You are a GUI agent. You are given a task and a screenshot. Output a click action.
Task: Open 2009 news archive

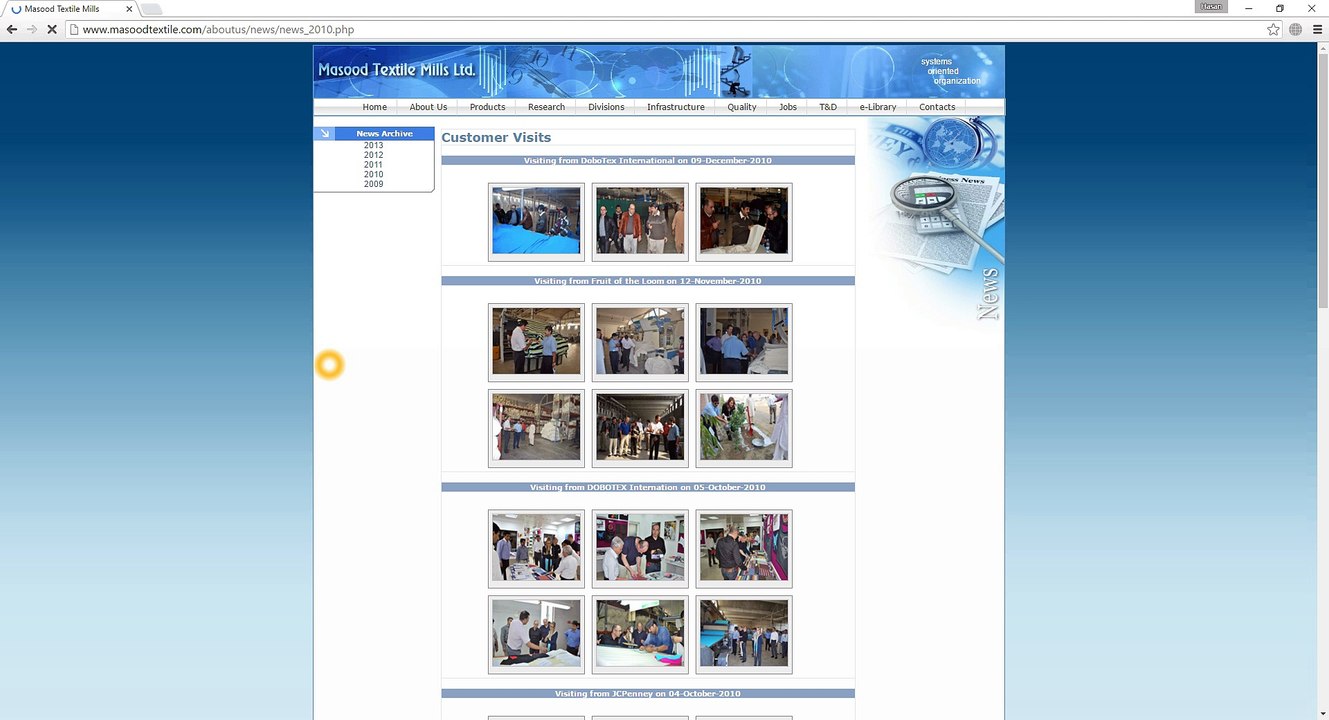pos(373,184)
